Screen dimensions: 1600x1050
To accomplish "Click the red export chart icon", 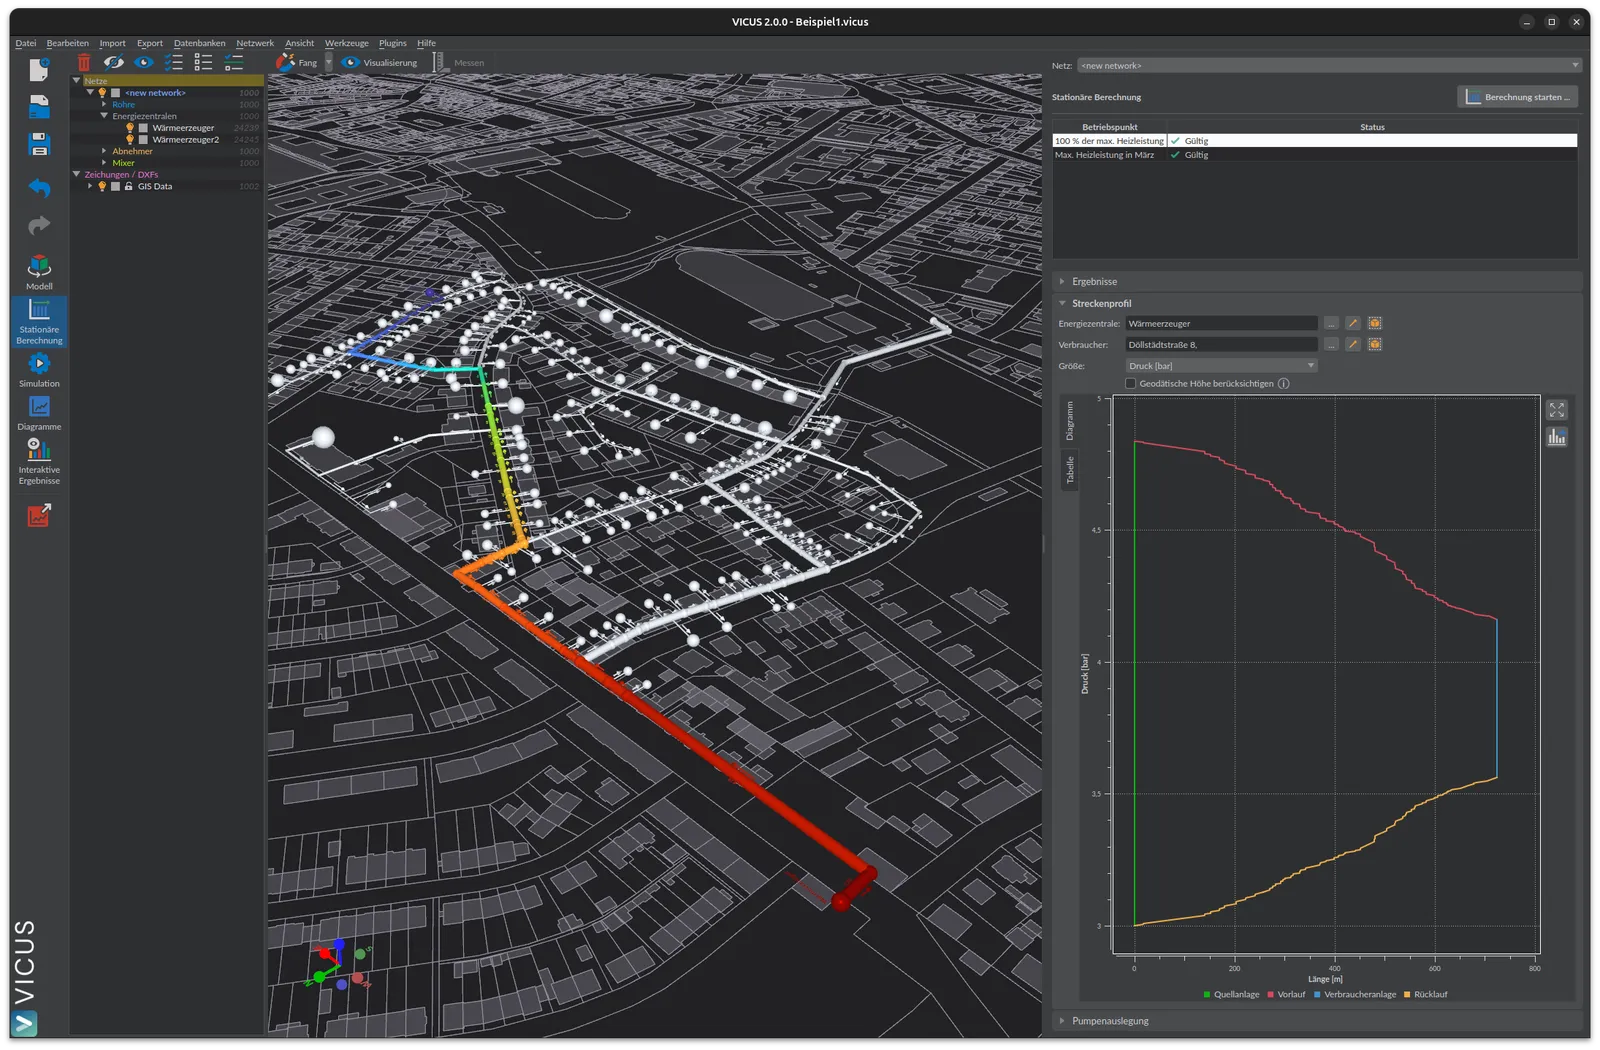I will pos(39,515).
